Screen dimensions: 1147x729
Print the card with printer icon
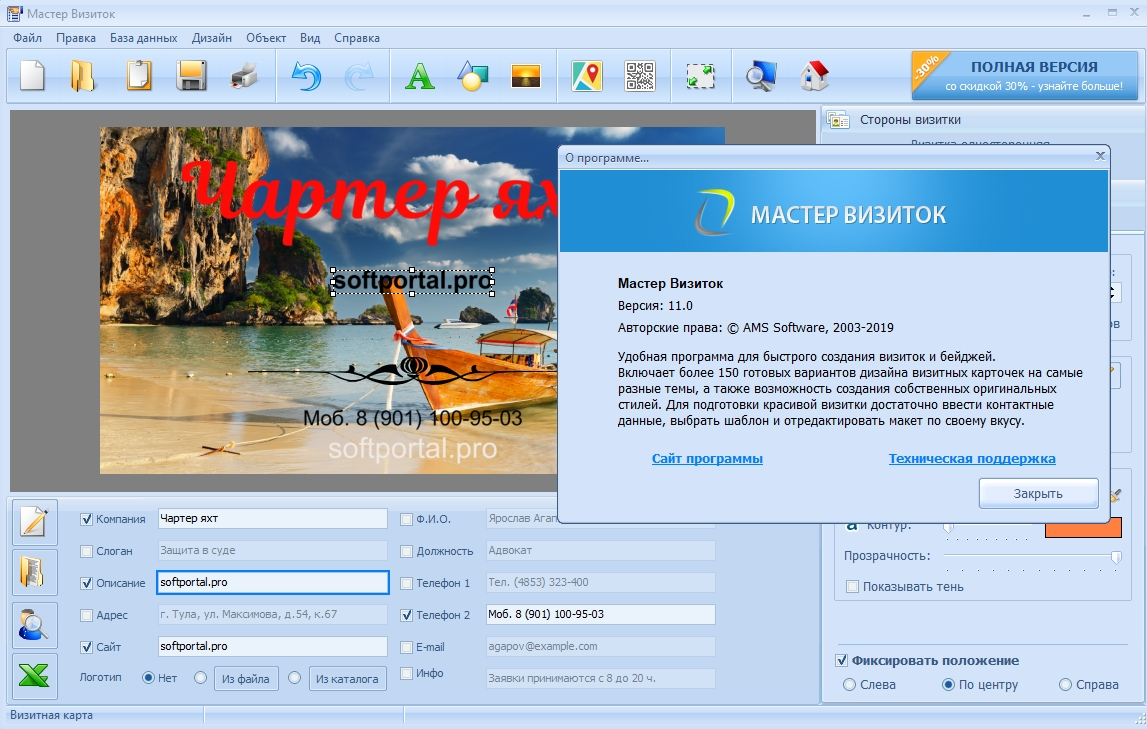point(244,76)
